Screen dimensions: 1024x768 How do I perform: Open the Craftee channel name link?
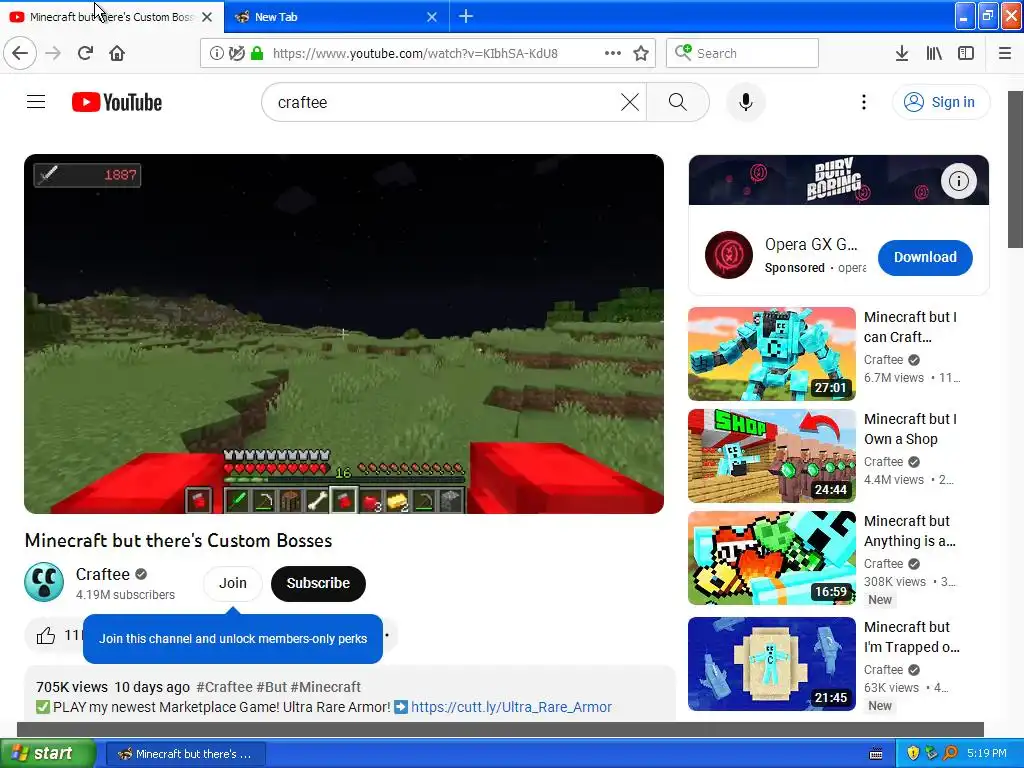103,574
